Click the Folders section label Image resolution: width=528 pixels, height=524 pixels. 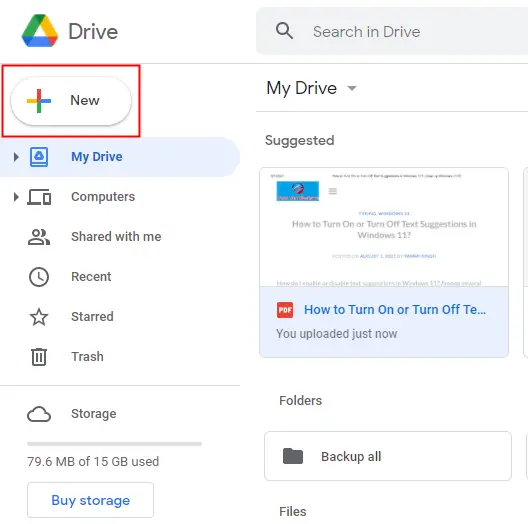(x=300, y=400)
